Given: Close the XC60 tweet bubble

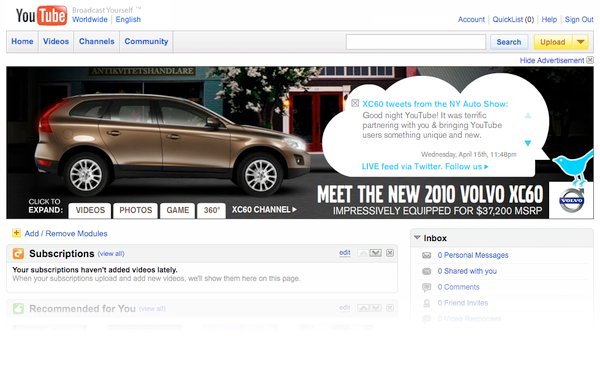Looking at the screenshot, I should click(x=355, y=103).
